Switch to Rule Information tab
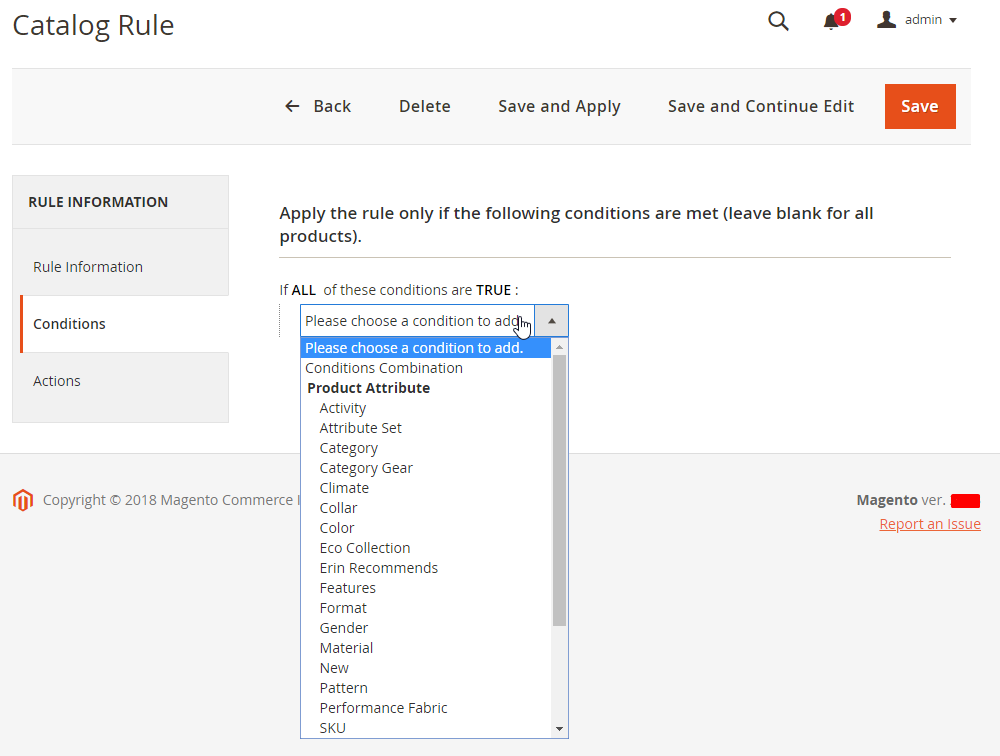Viewport: 1000px width, 756px height. click(x=88, y=267)
